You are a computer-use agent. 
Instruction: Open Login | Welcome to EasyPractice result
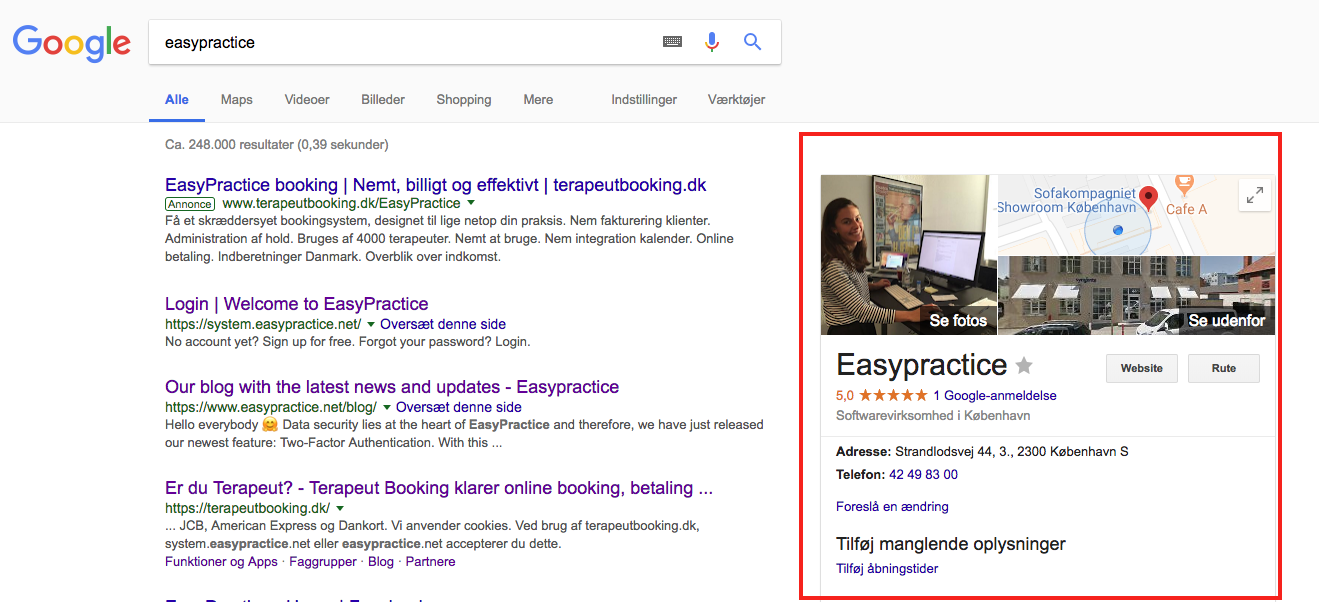pos(296,304)
